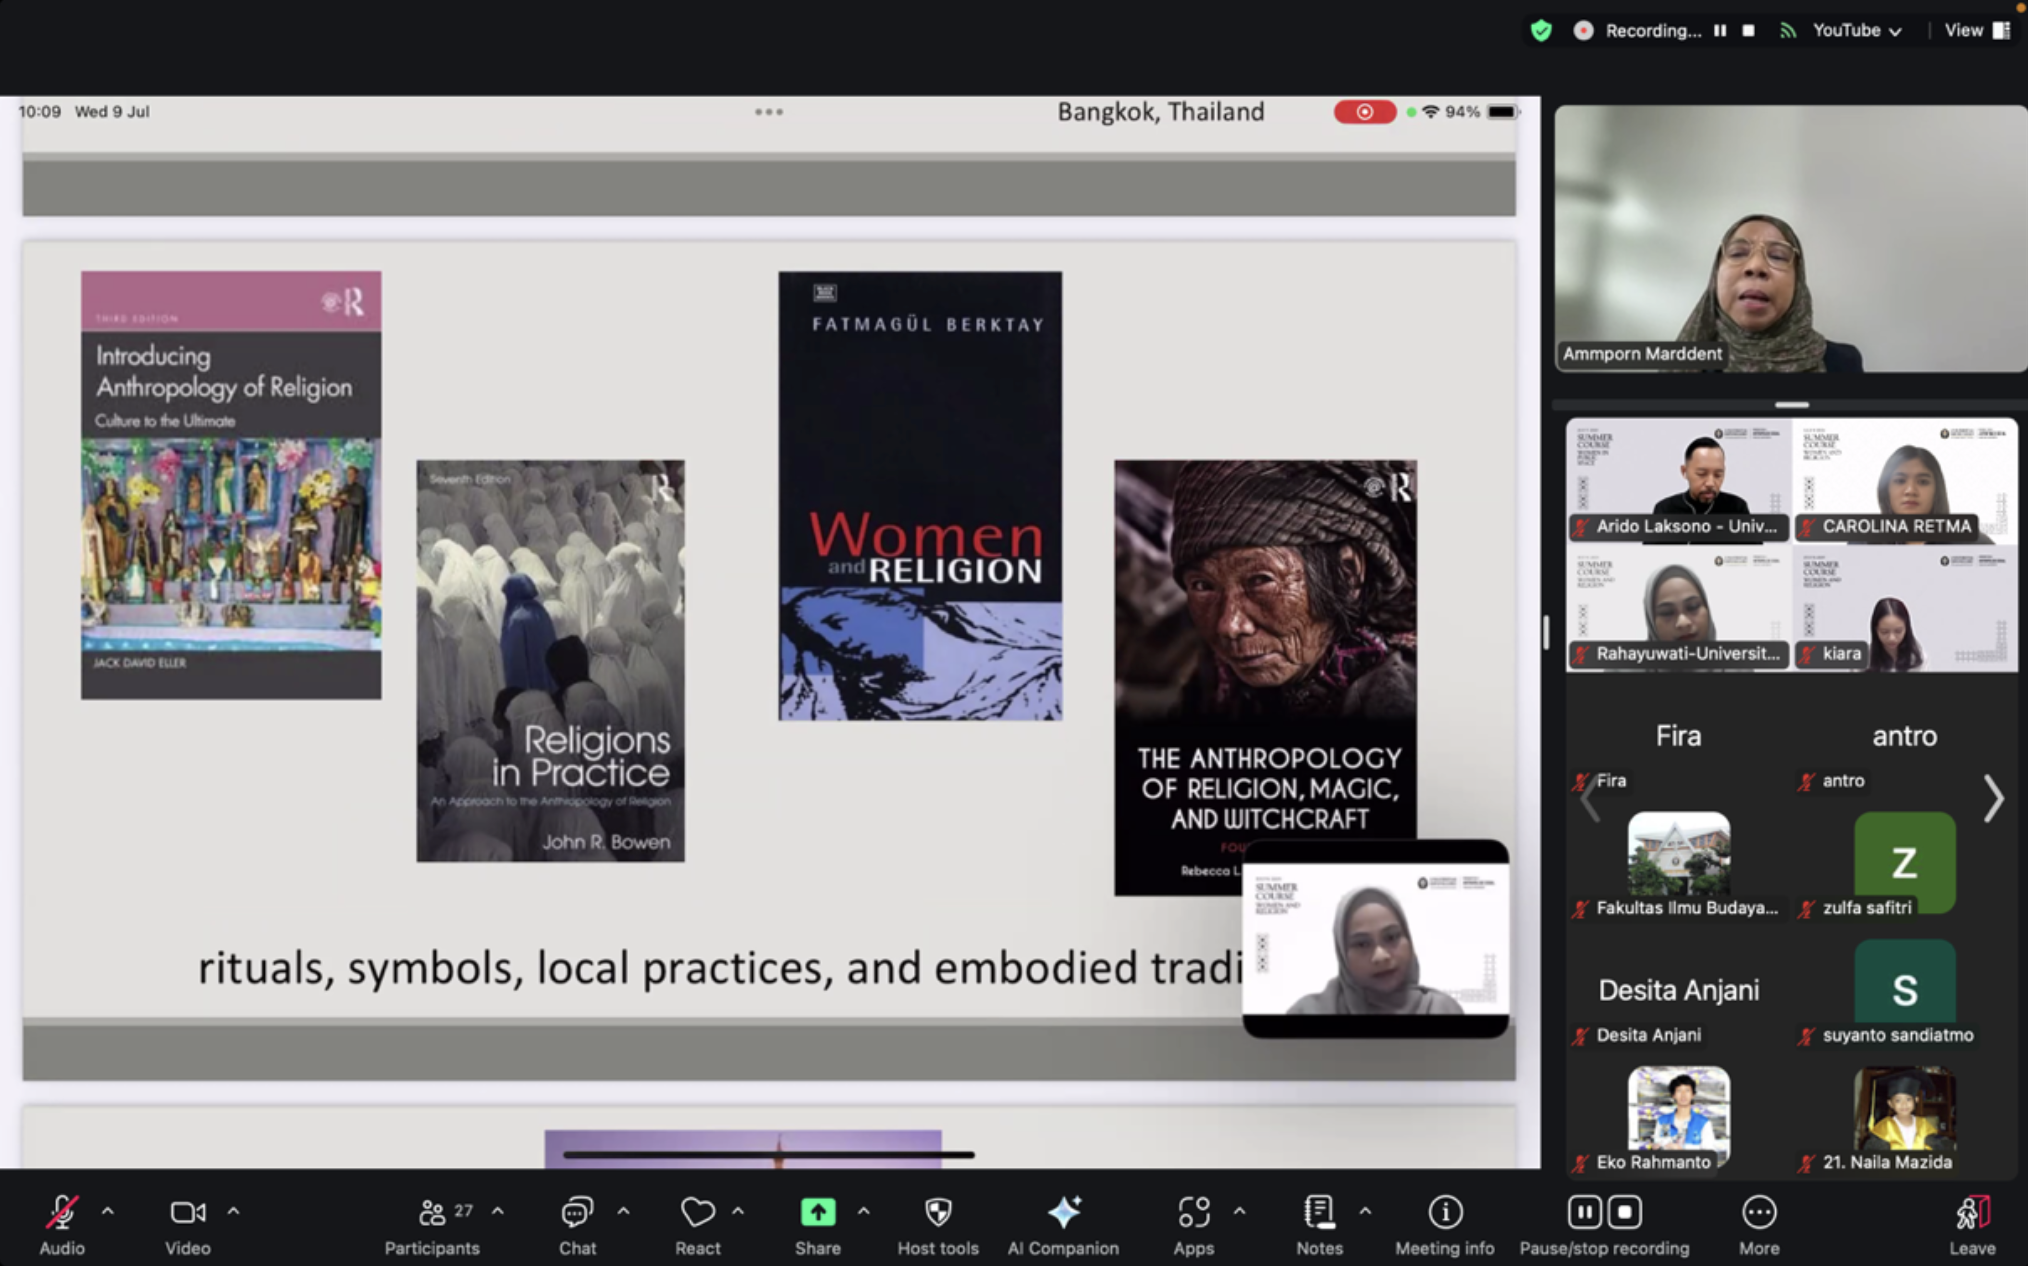The image size is (2028, 1266).
Task: Open Host tools shield icon
Action: click(x=937, y=1213)
